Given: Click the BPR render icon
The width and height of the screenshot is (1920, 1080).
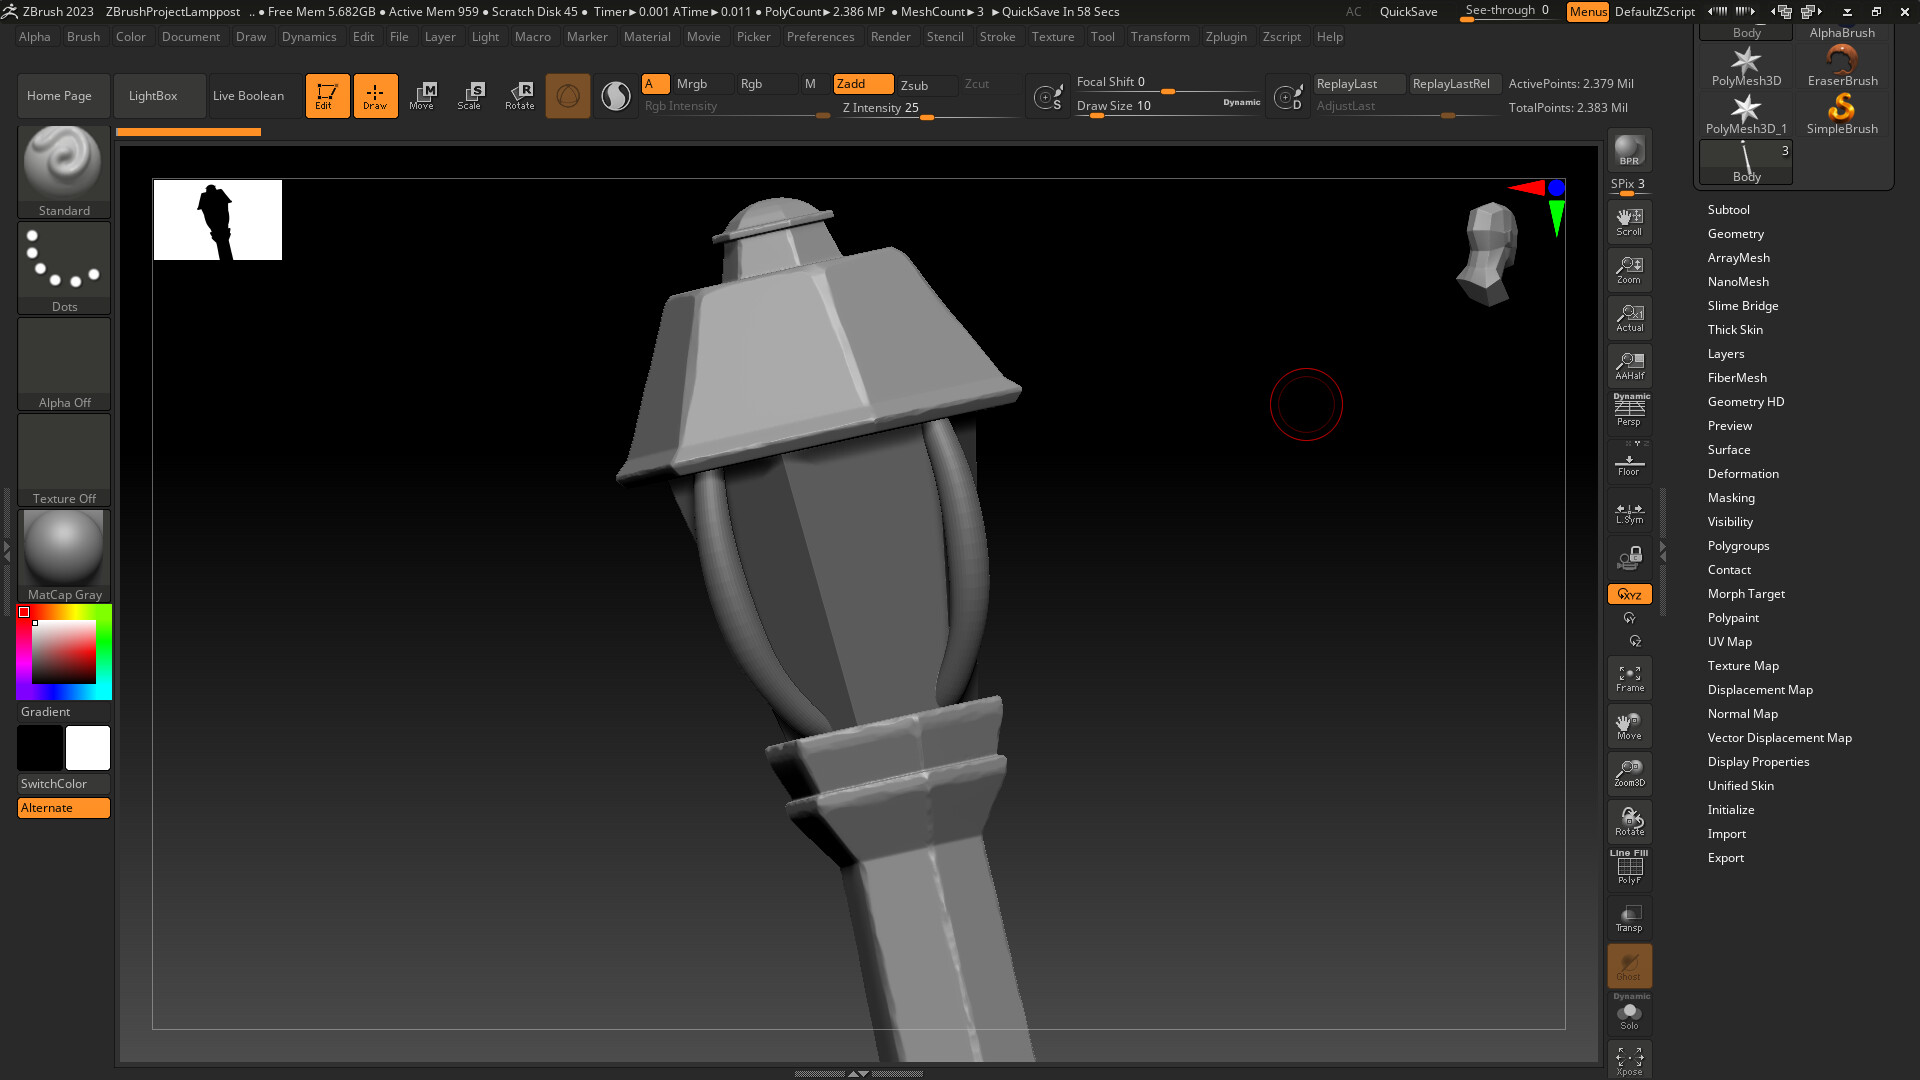Looking at the screenshot, I should [x=1629, y=150].
